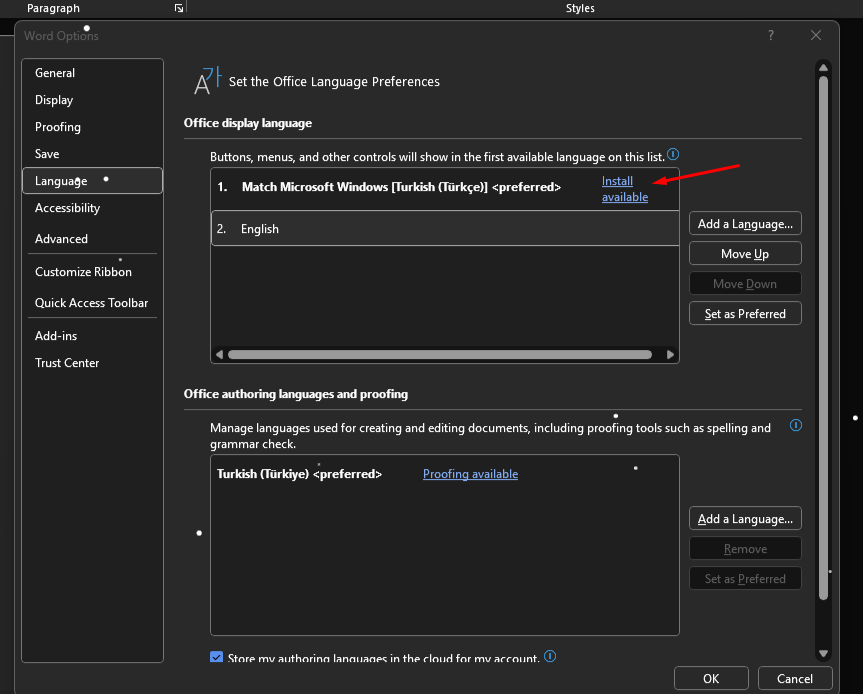
Task: Confirm settings with the OK button
Action: pos(711,678)
